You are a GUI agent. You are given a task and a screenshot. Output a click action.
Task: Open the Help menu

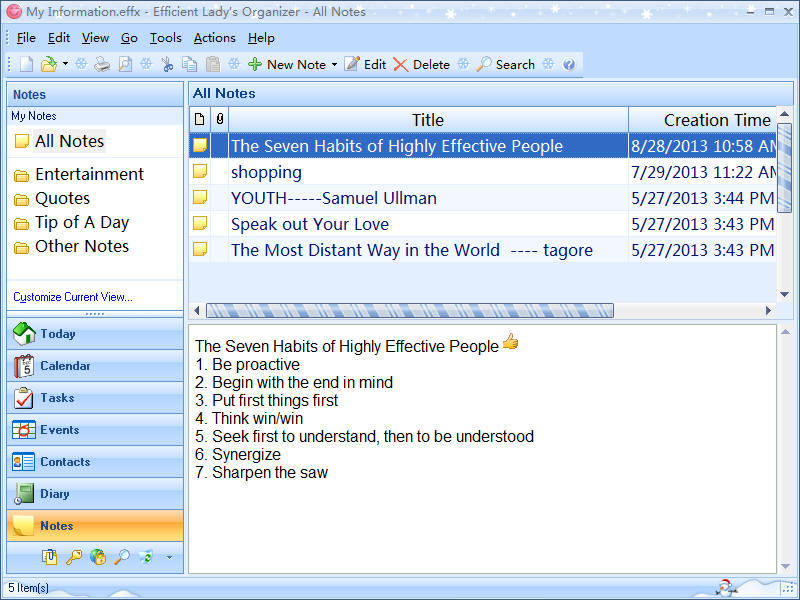(261, 38)
